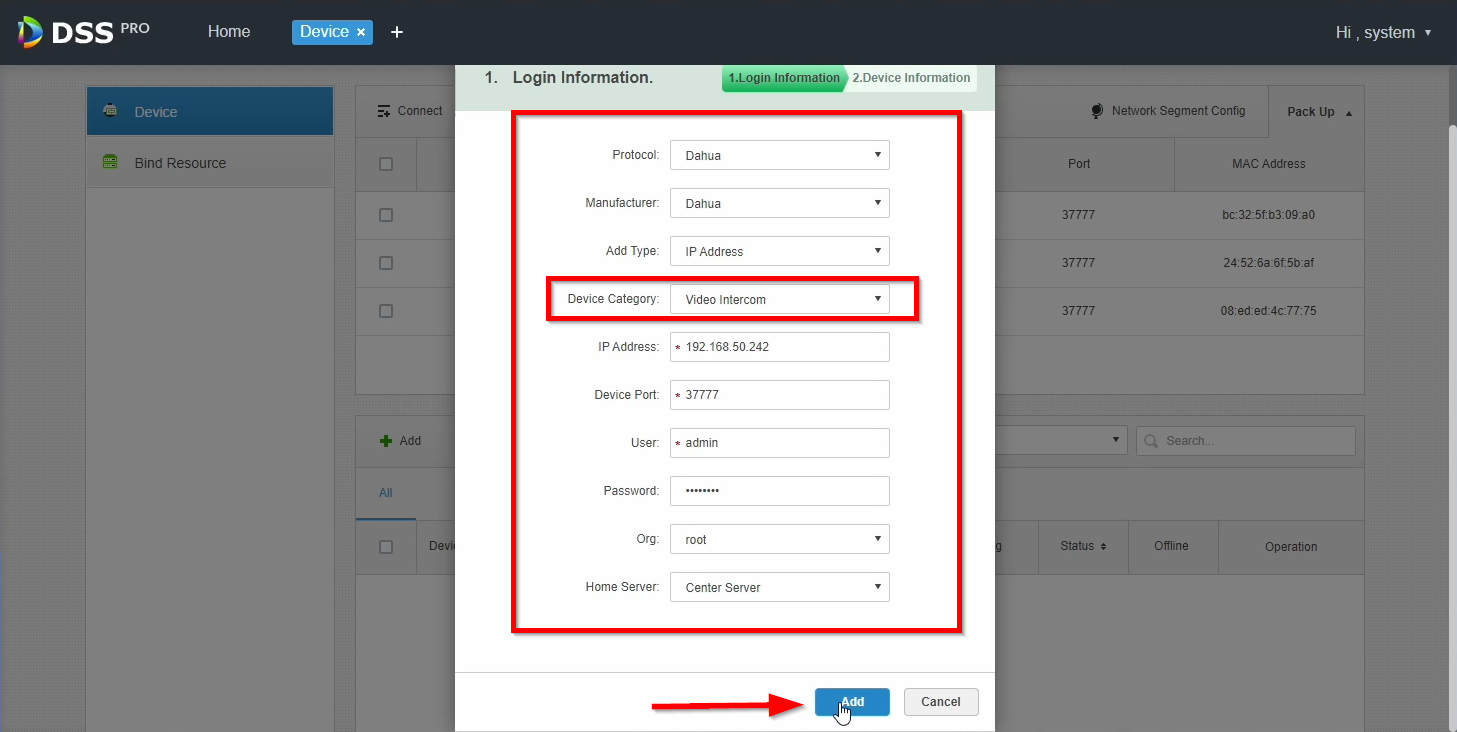
Task: Select MAC address bc:32:5f:b3:09:a0
Action: coord(1268,215)
